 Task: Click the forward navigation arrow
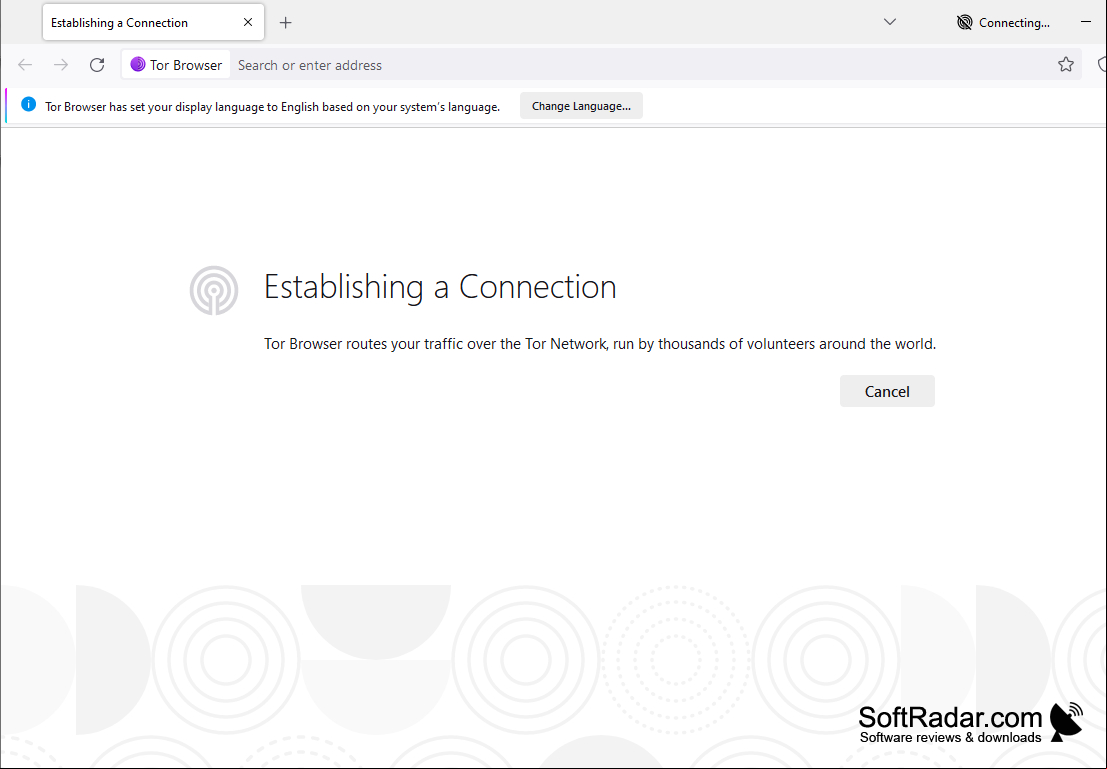click(x=61, y=65)
